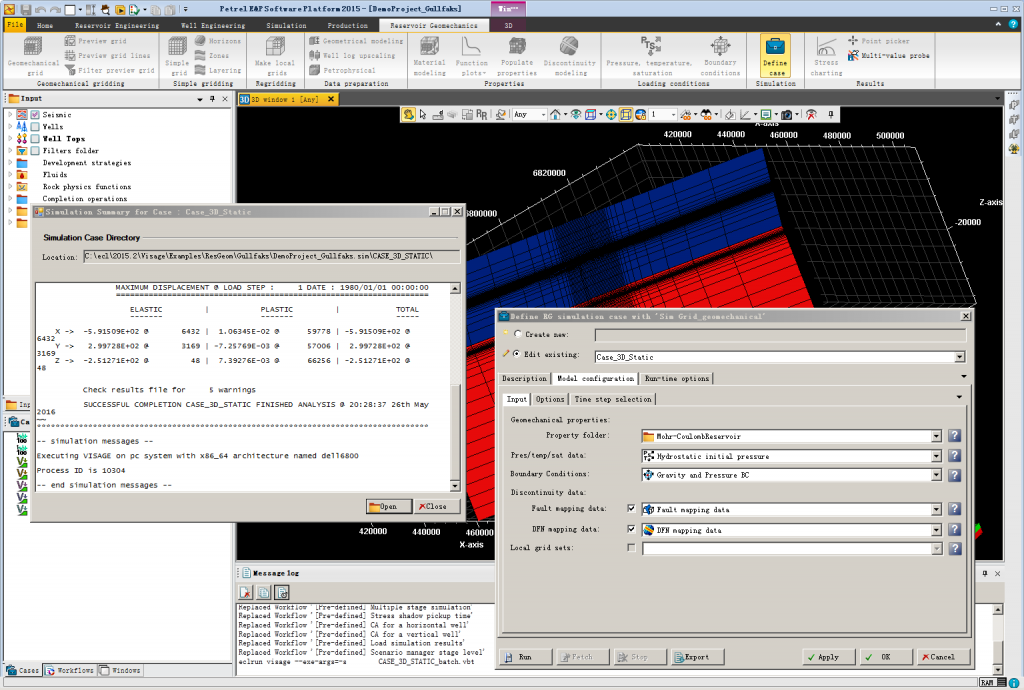Toggle the Well Tops checkbox in Input pane
The height and width of the screenshot is (690, 1024).
(35, 138)
